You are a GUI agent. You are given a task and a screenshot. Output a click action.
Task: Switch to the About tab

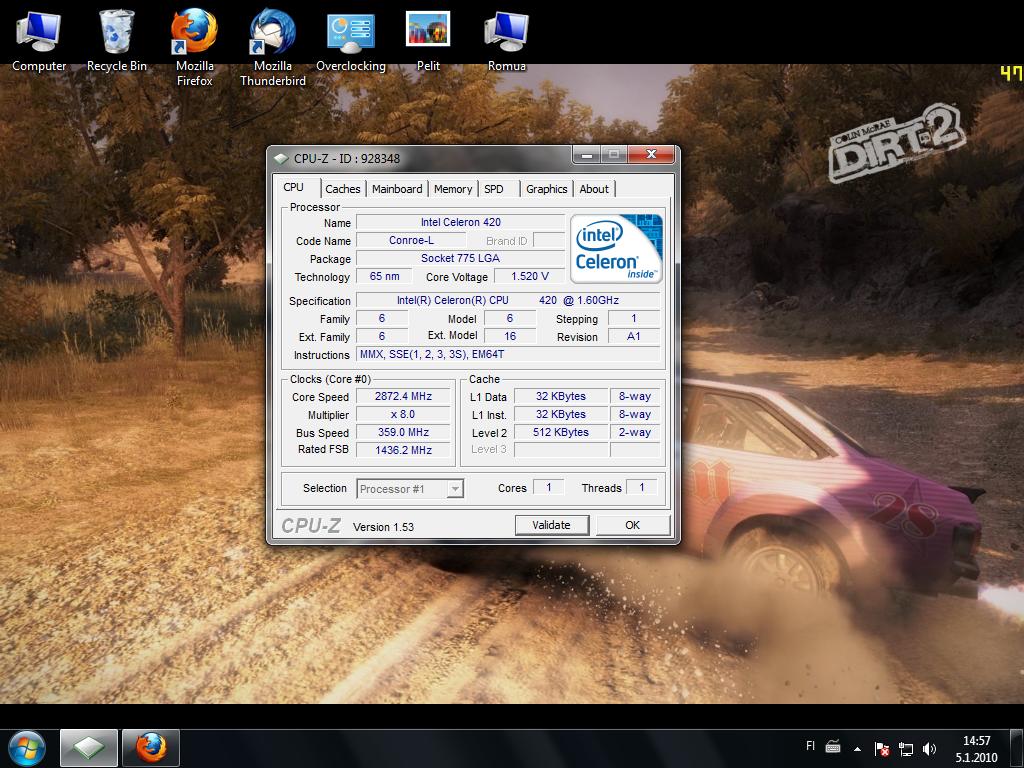coord(594,189)
